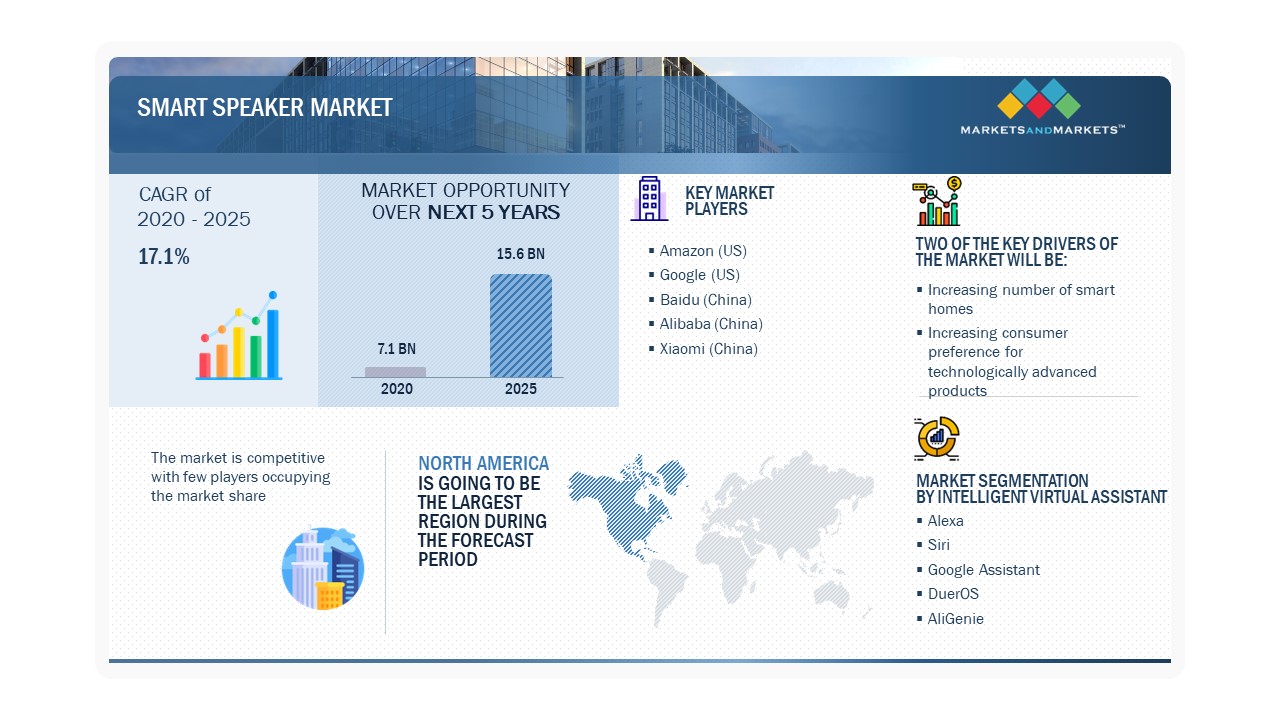Select Google Assistant in segmentation list

coord(983,570)
